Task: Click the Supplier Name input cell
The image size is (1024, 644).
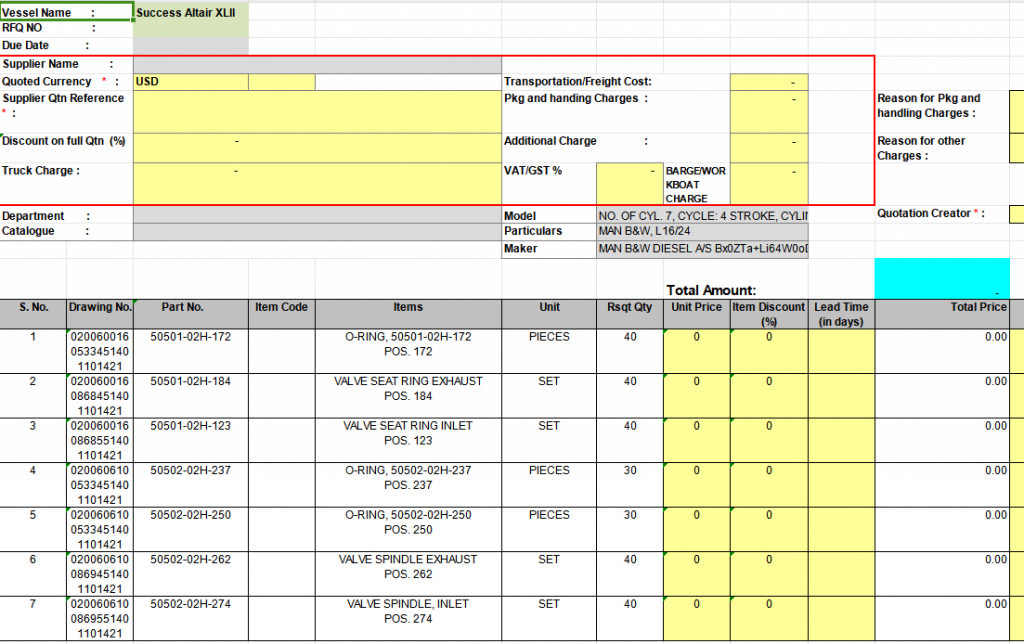Action: point(316,64)
